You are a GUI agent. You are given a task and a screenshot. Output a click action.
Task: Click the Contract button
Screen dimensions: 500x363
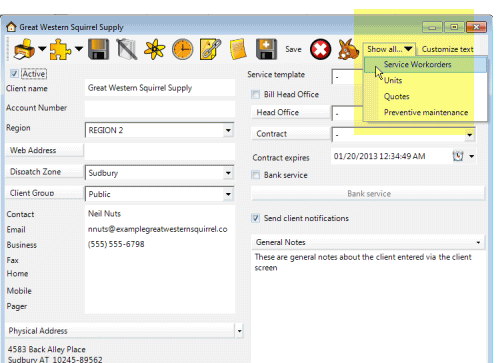[290, 134]
